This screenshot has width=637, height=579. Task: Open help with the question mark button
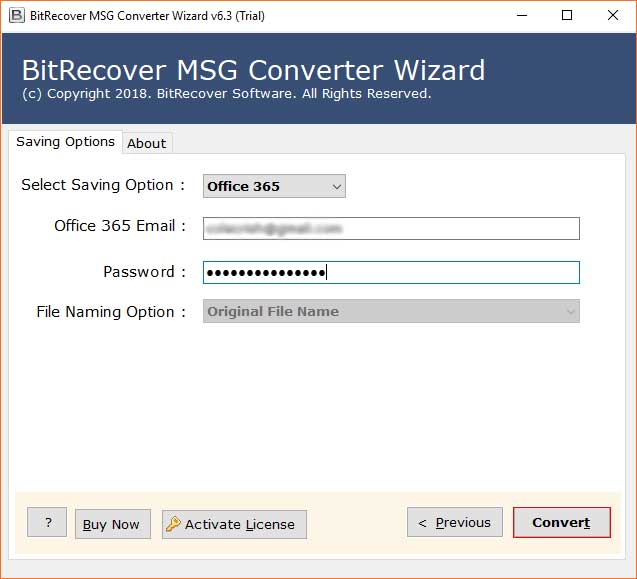47,522
